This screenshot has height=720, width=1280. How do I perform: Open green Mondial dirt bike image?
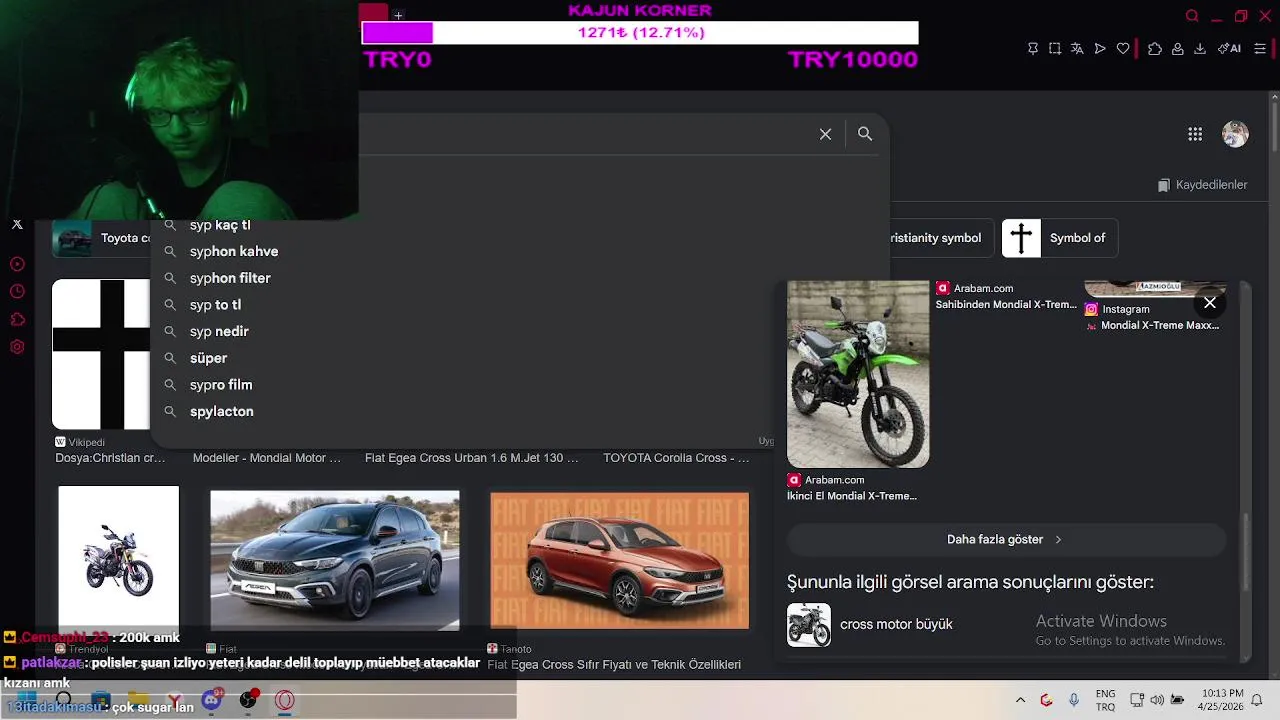click(858, 374)
